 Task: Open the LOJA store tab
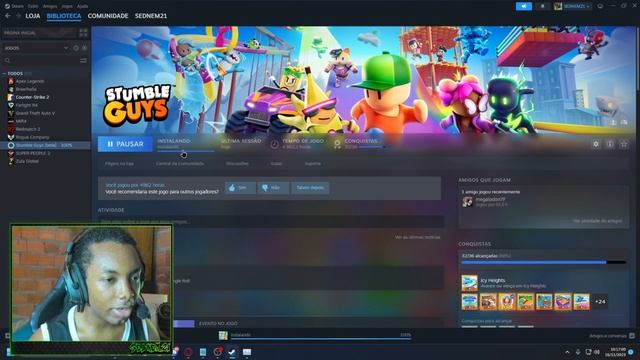(33, 16)
